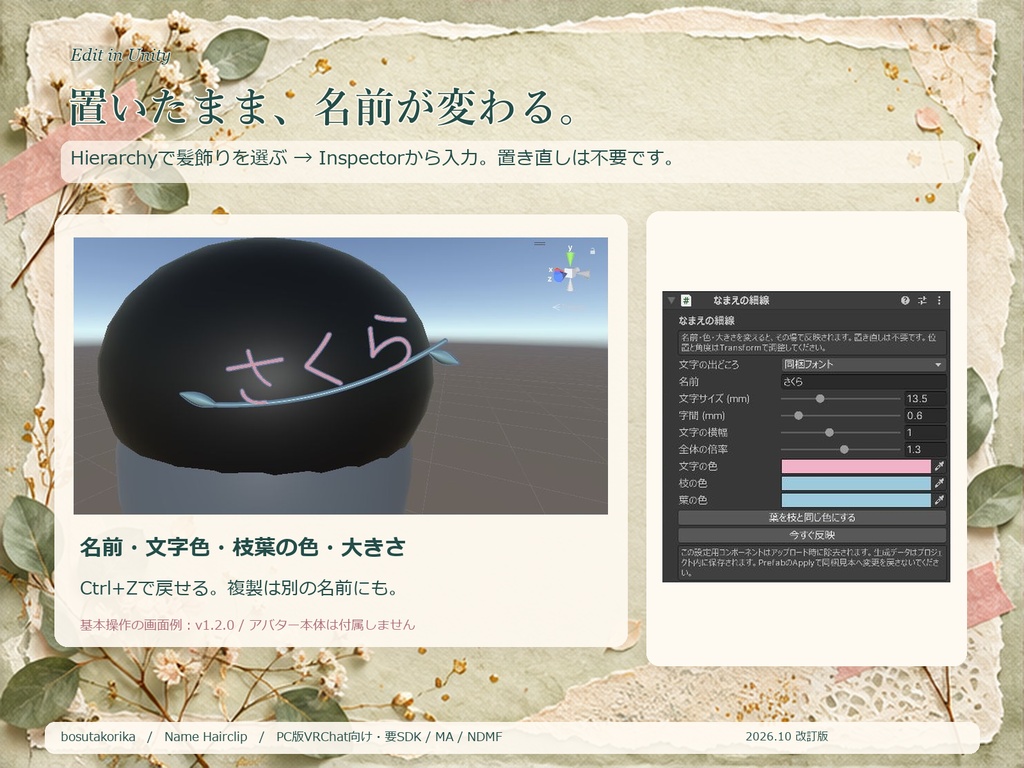Click the white center cube of the gizmo
Screen dimensions: 1024x768
point(571,274)
